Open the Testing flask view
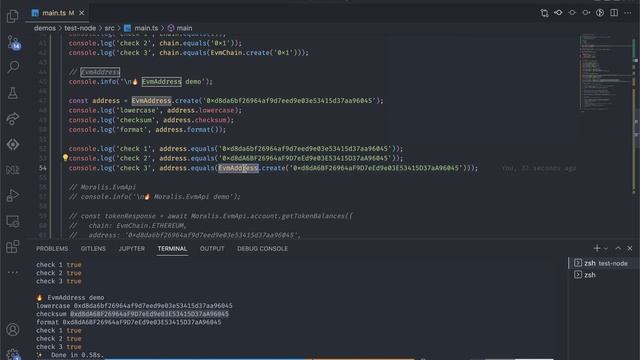 pyautogui.click(x=13, y=93)
